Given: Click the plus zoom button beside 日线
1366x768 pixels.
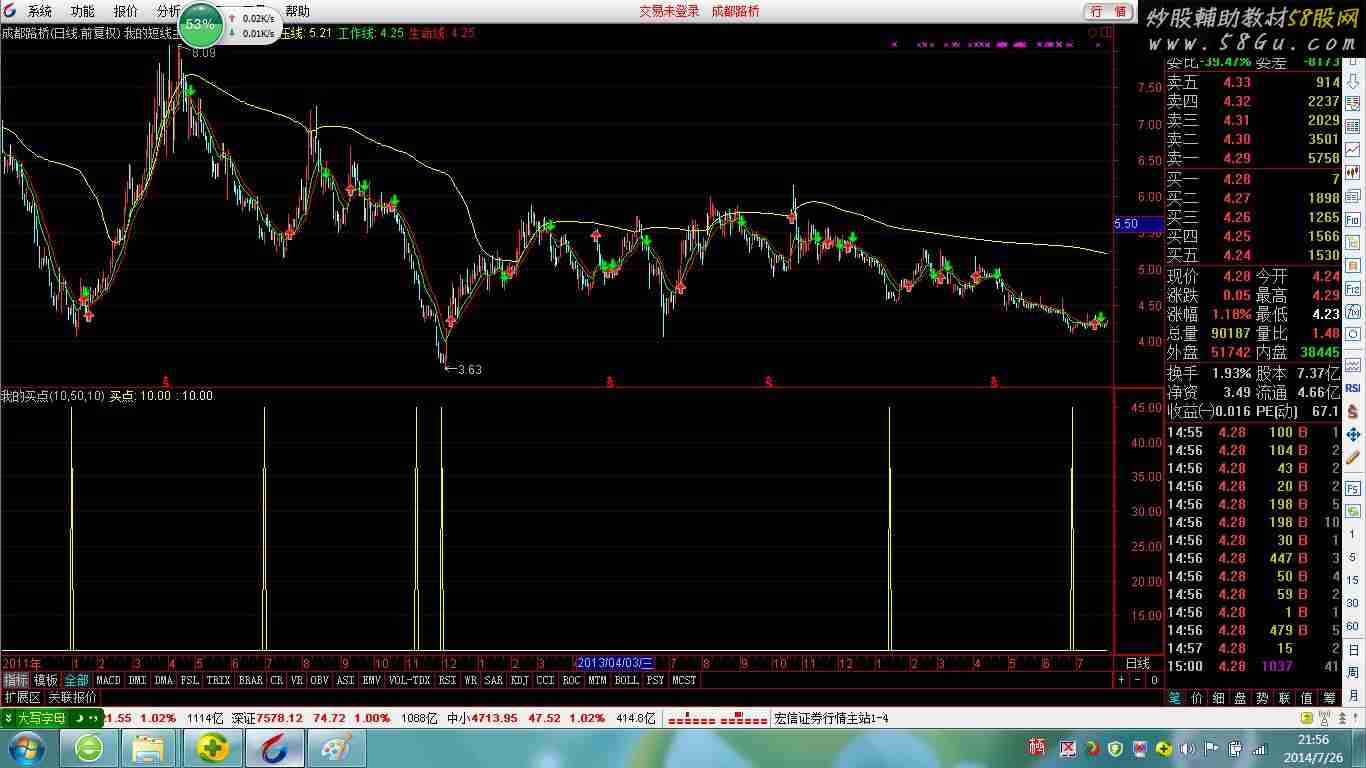Looking at the screenshot, I should 1121,680.
